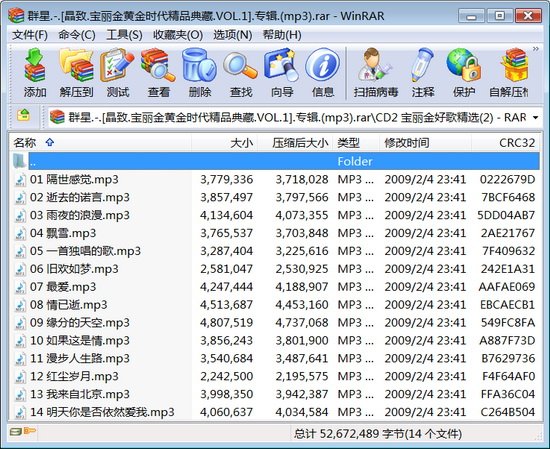The height and width of the screenshot is (449, 550).
Task: Click MP3 icon of 04 飘雪.mp3
Action: tap(20, 233)
